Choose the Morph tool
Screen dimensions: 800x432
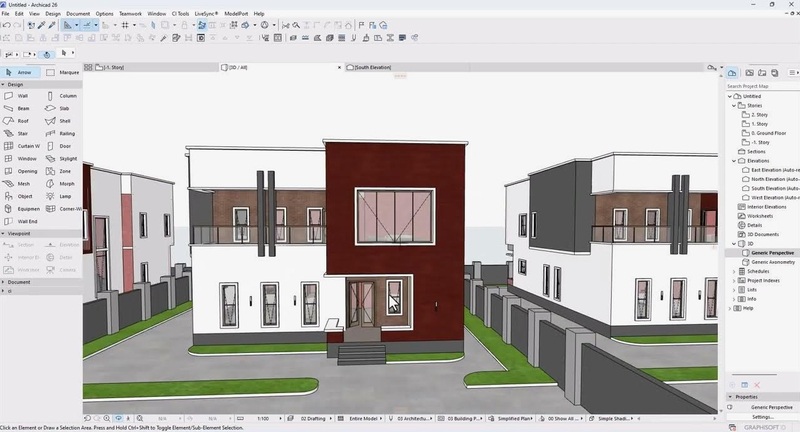[62, 184]
